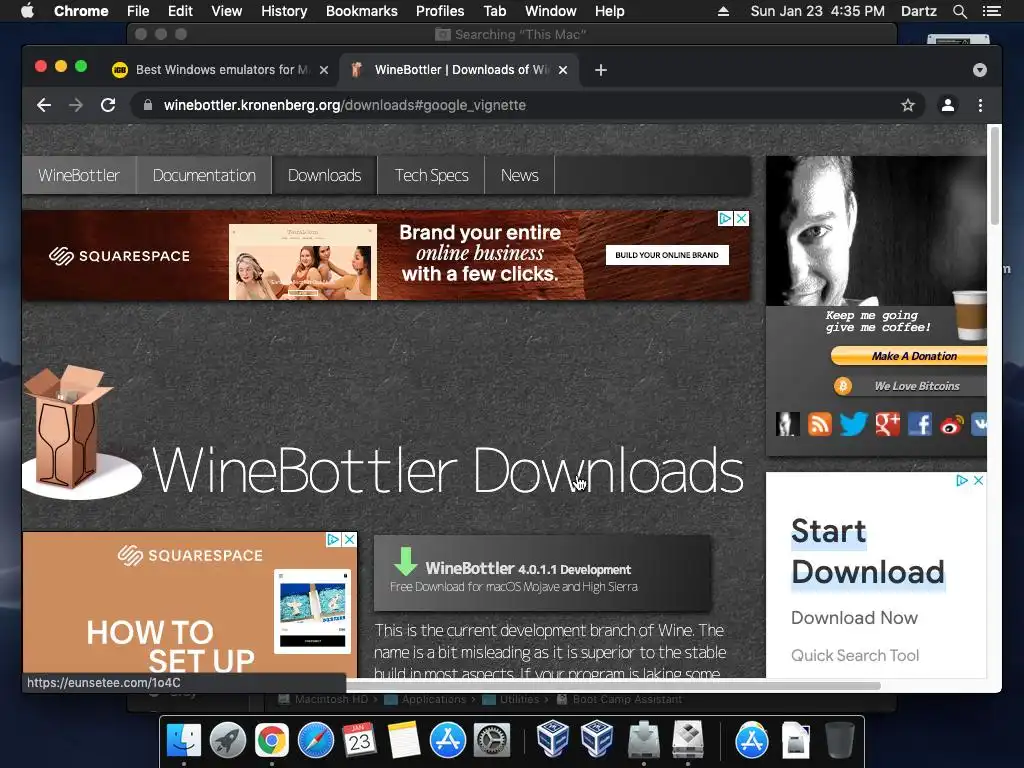Screen dimensions: 1024x768
Task: Open Calendar from the Dock
Action: point(359,740)
